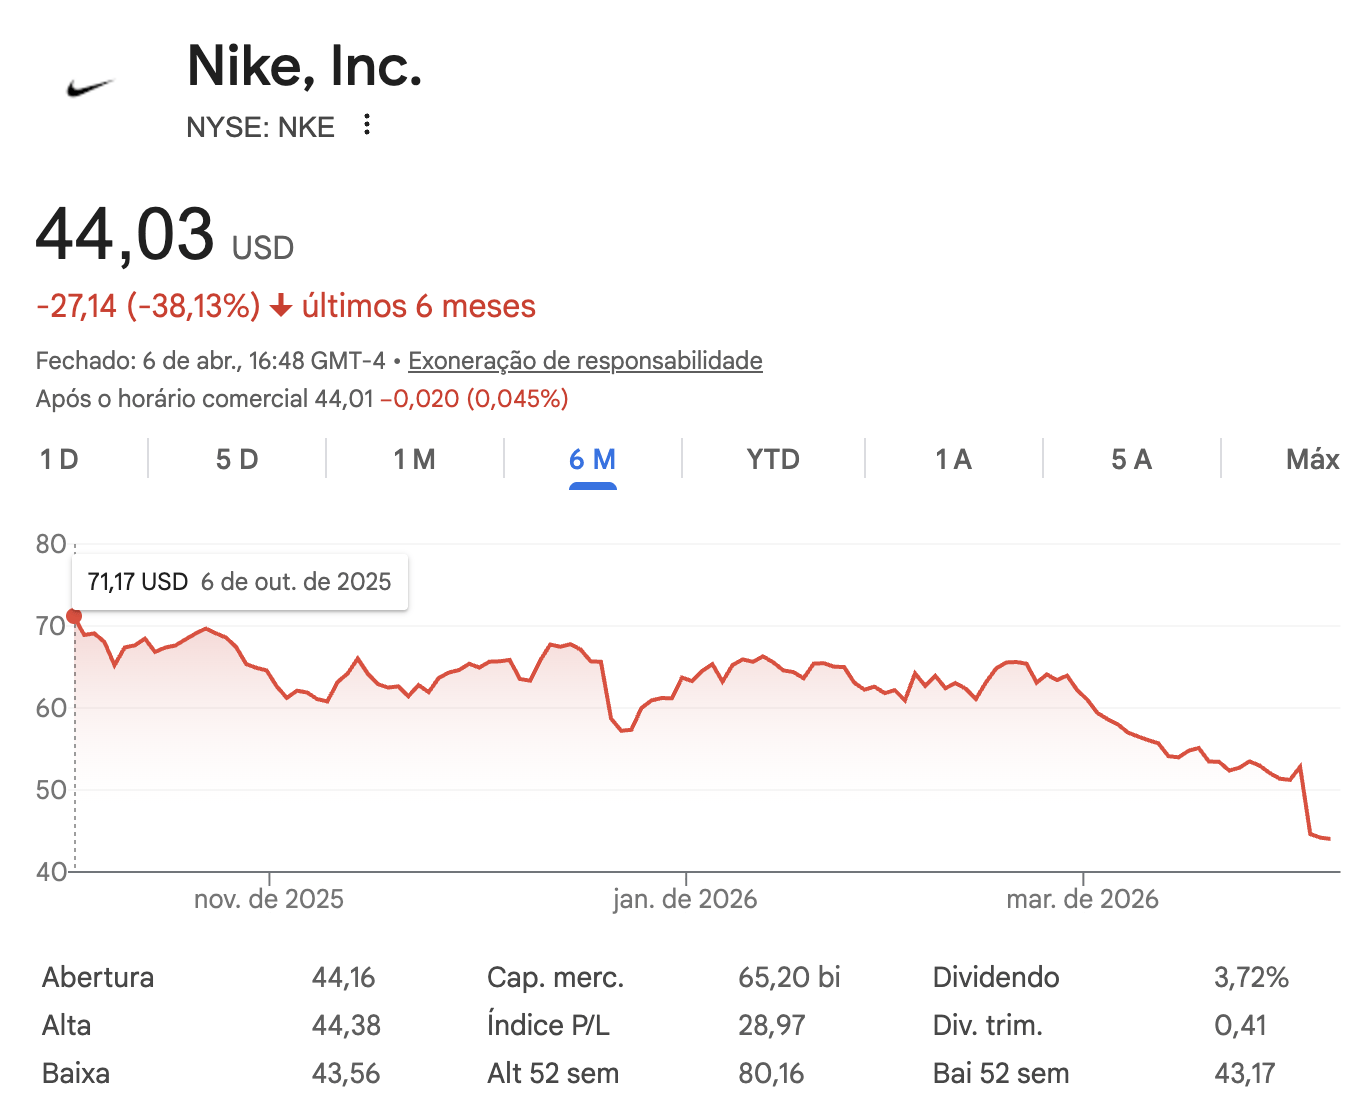This screenshot has width=1362, height=1118.
Task: Click the Cap. merc. statistic label
Action: (x=555, y=977)
